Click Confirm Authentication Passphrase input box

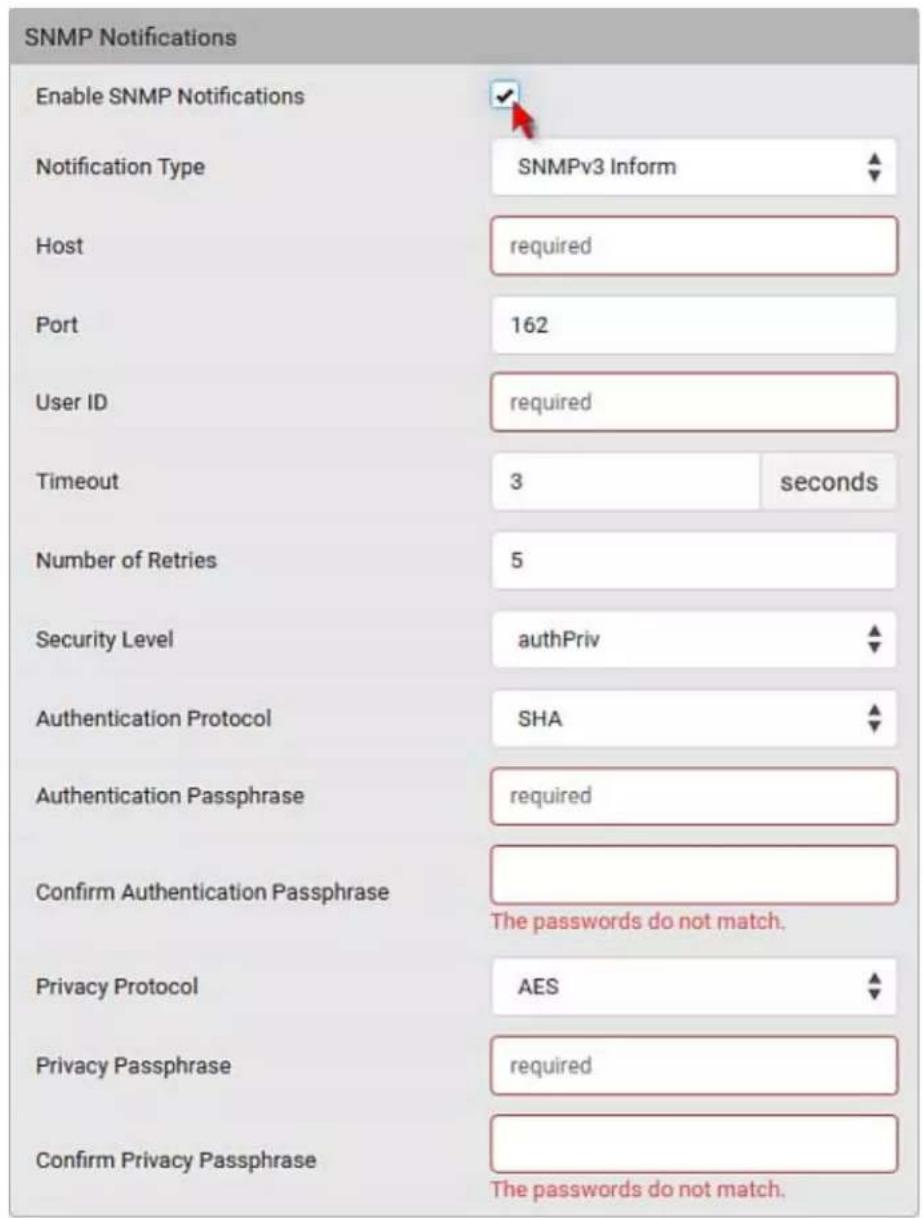[x=694, y=875]
